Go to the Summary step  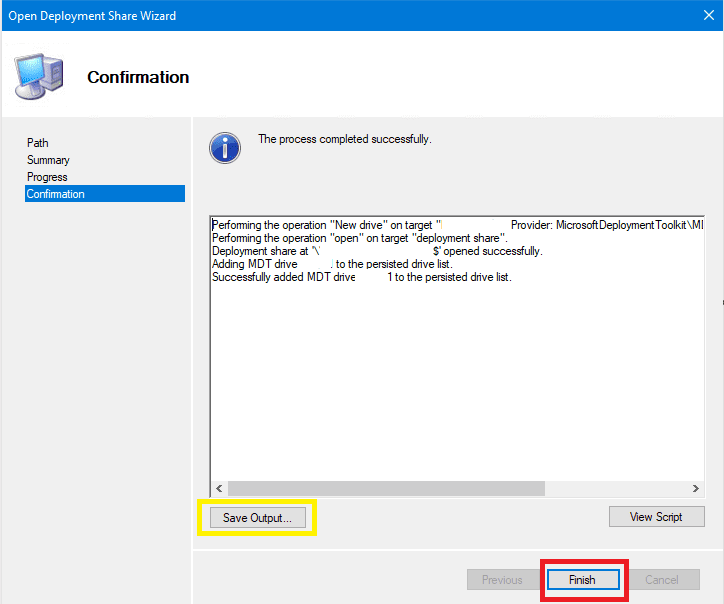tap(48, 160)
